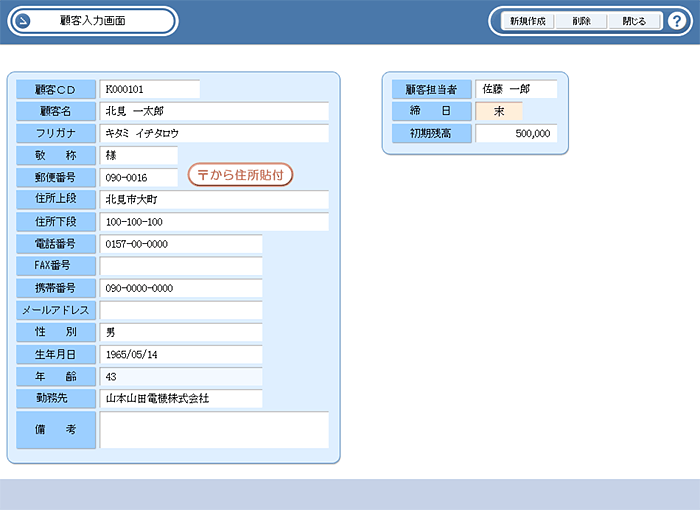Image resolution: width=700 pixels, height=510 pixels.
Task: Click the フリガナ input field
Action: click(x=214, y=133)
